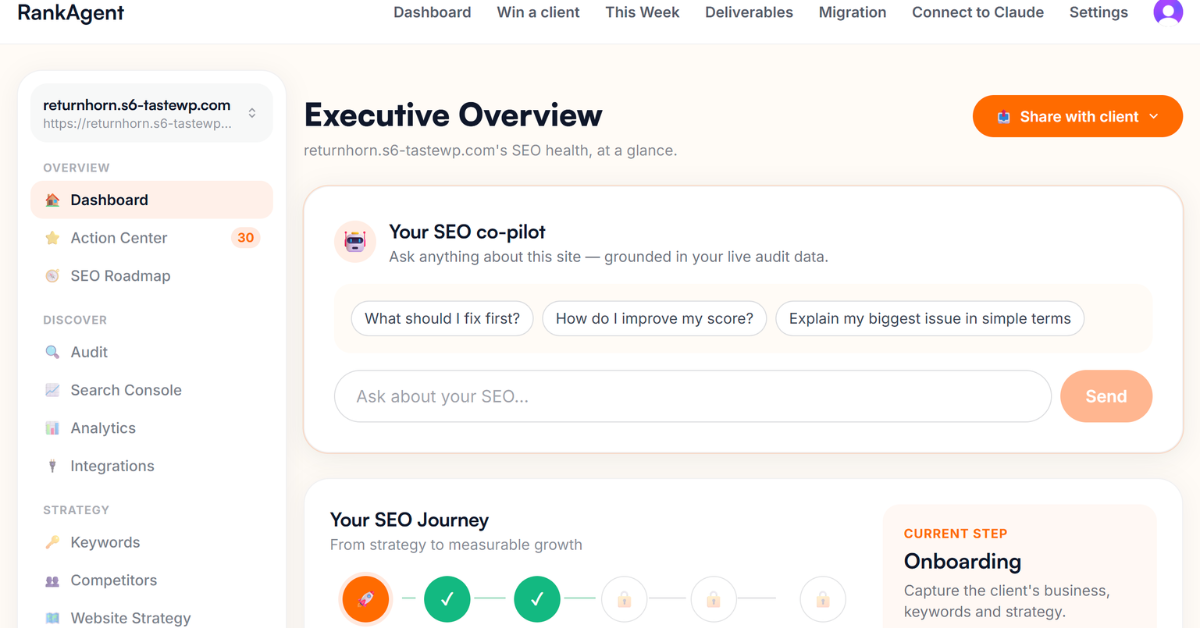Viewport: 1200px width, 628px height.
Task: Click the Action Center star icon
Action: 52,238
